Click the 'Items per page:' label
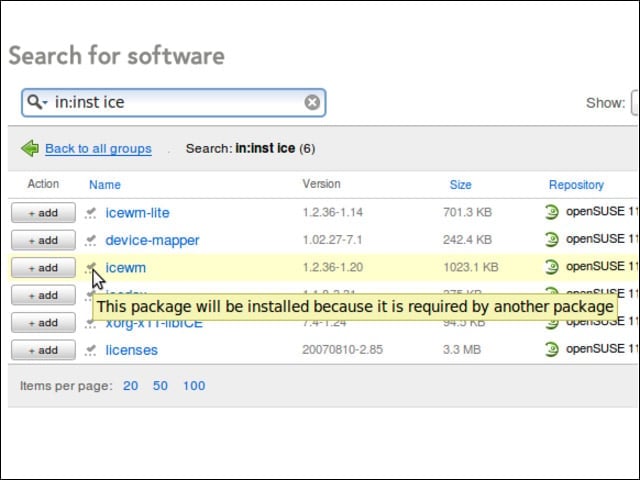 (66, 386)
